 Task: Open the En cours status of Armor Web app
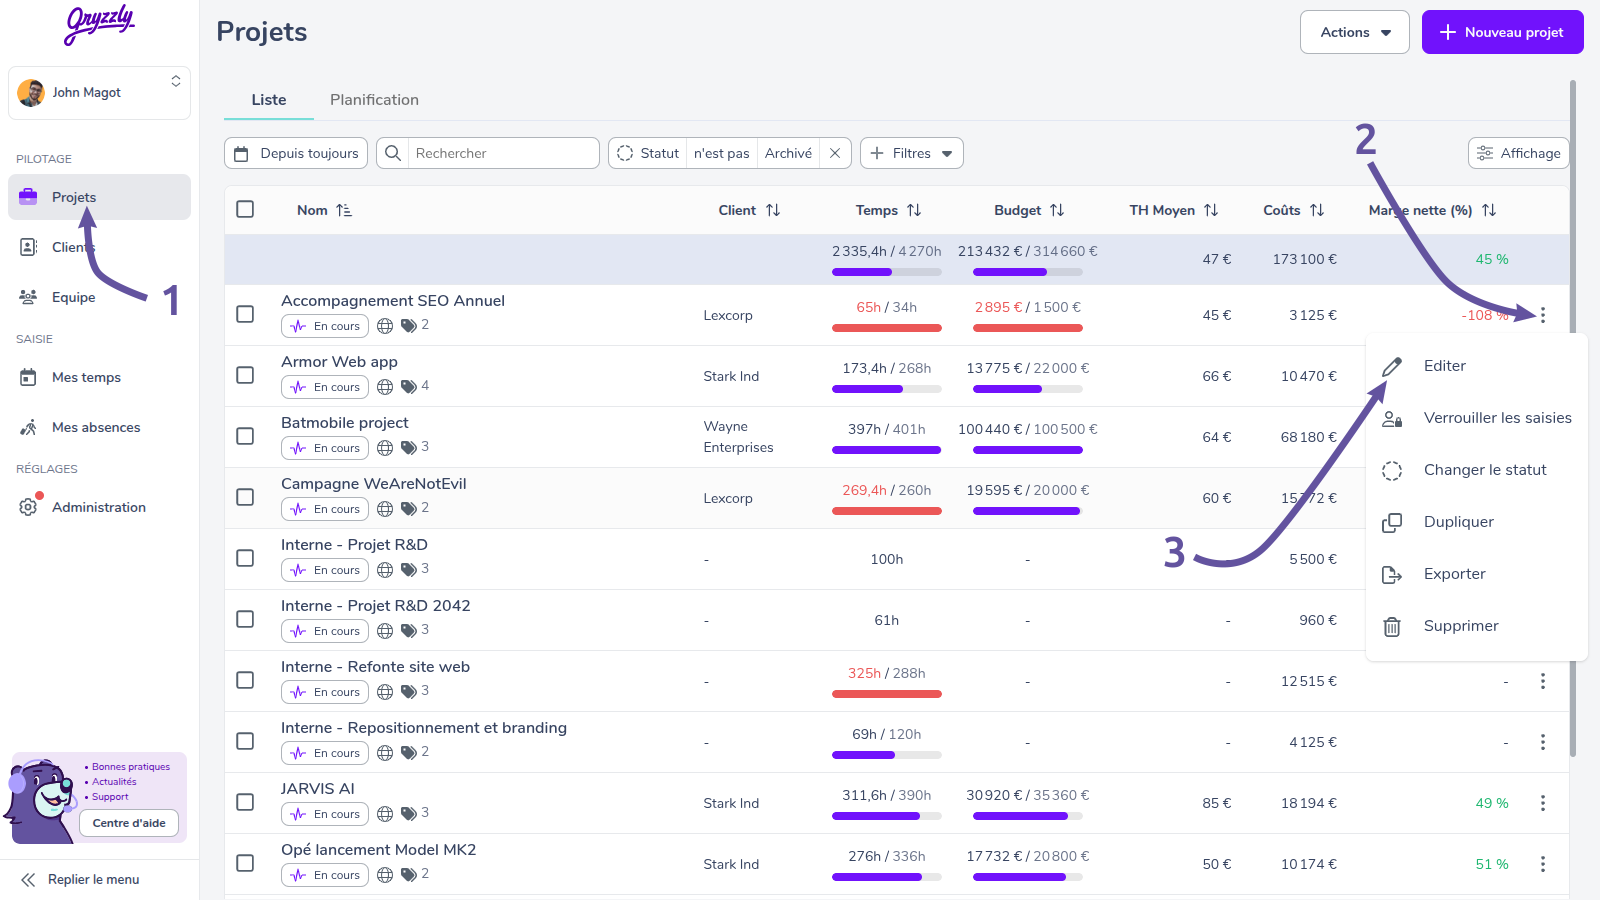click(325, 387)
